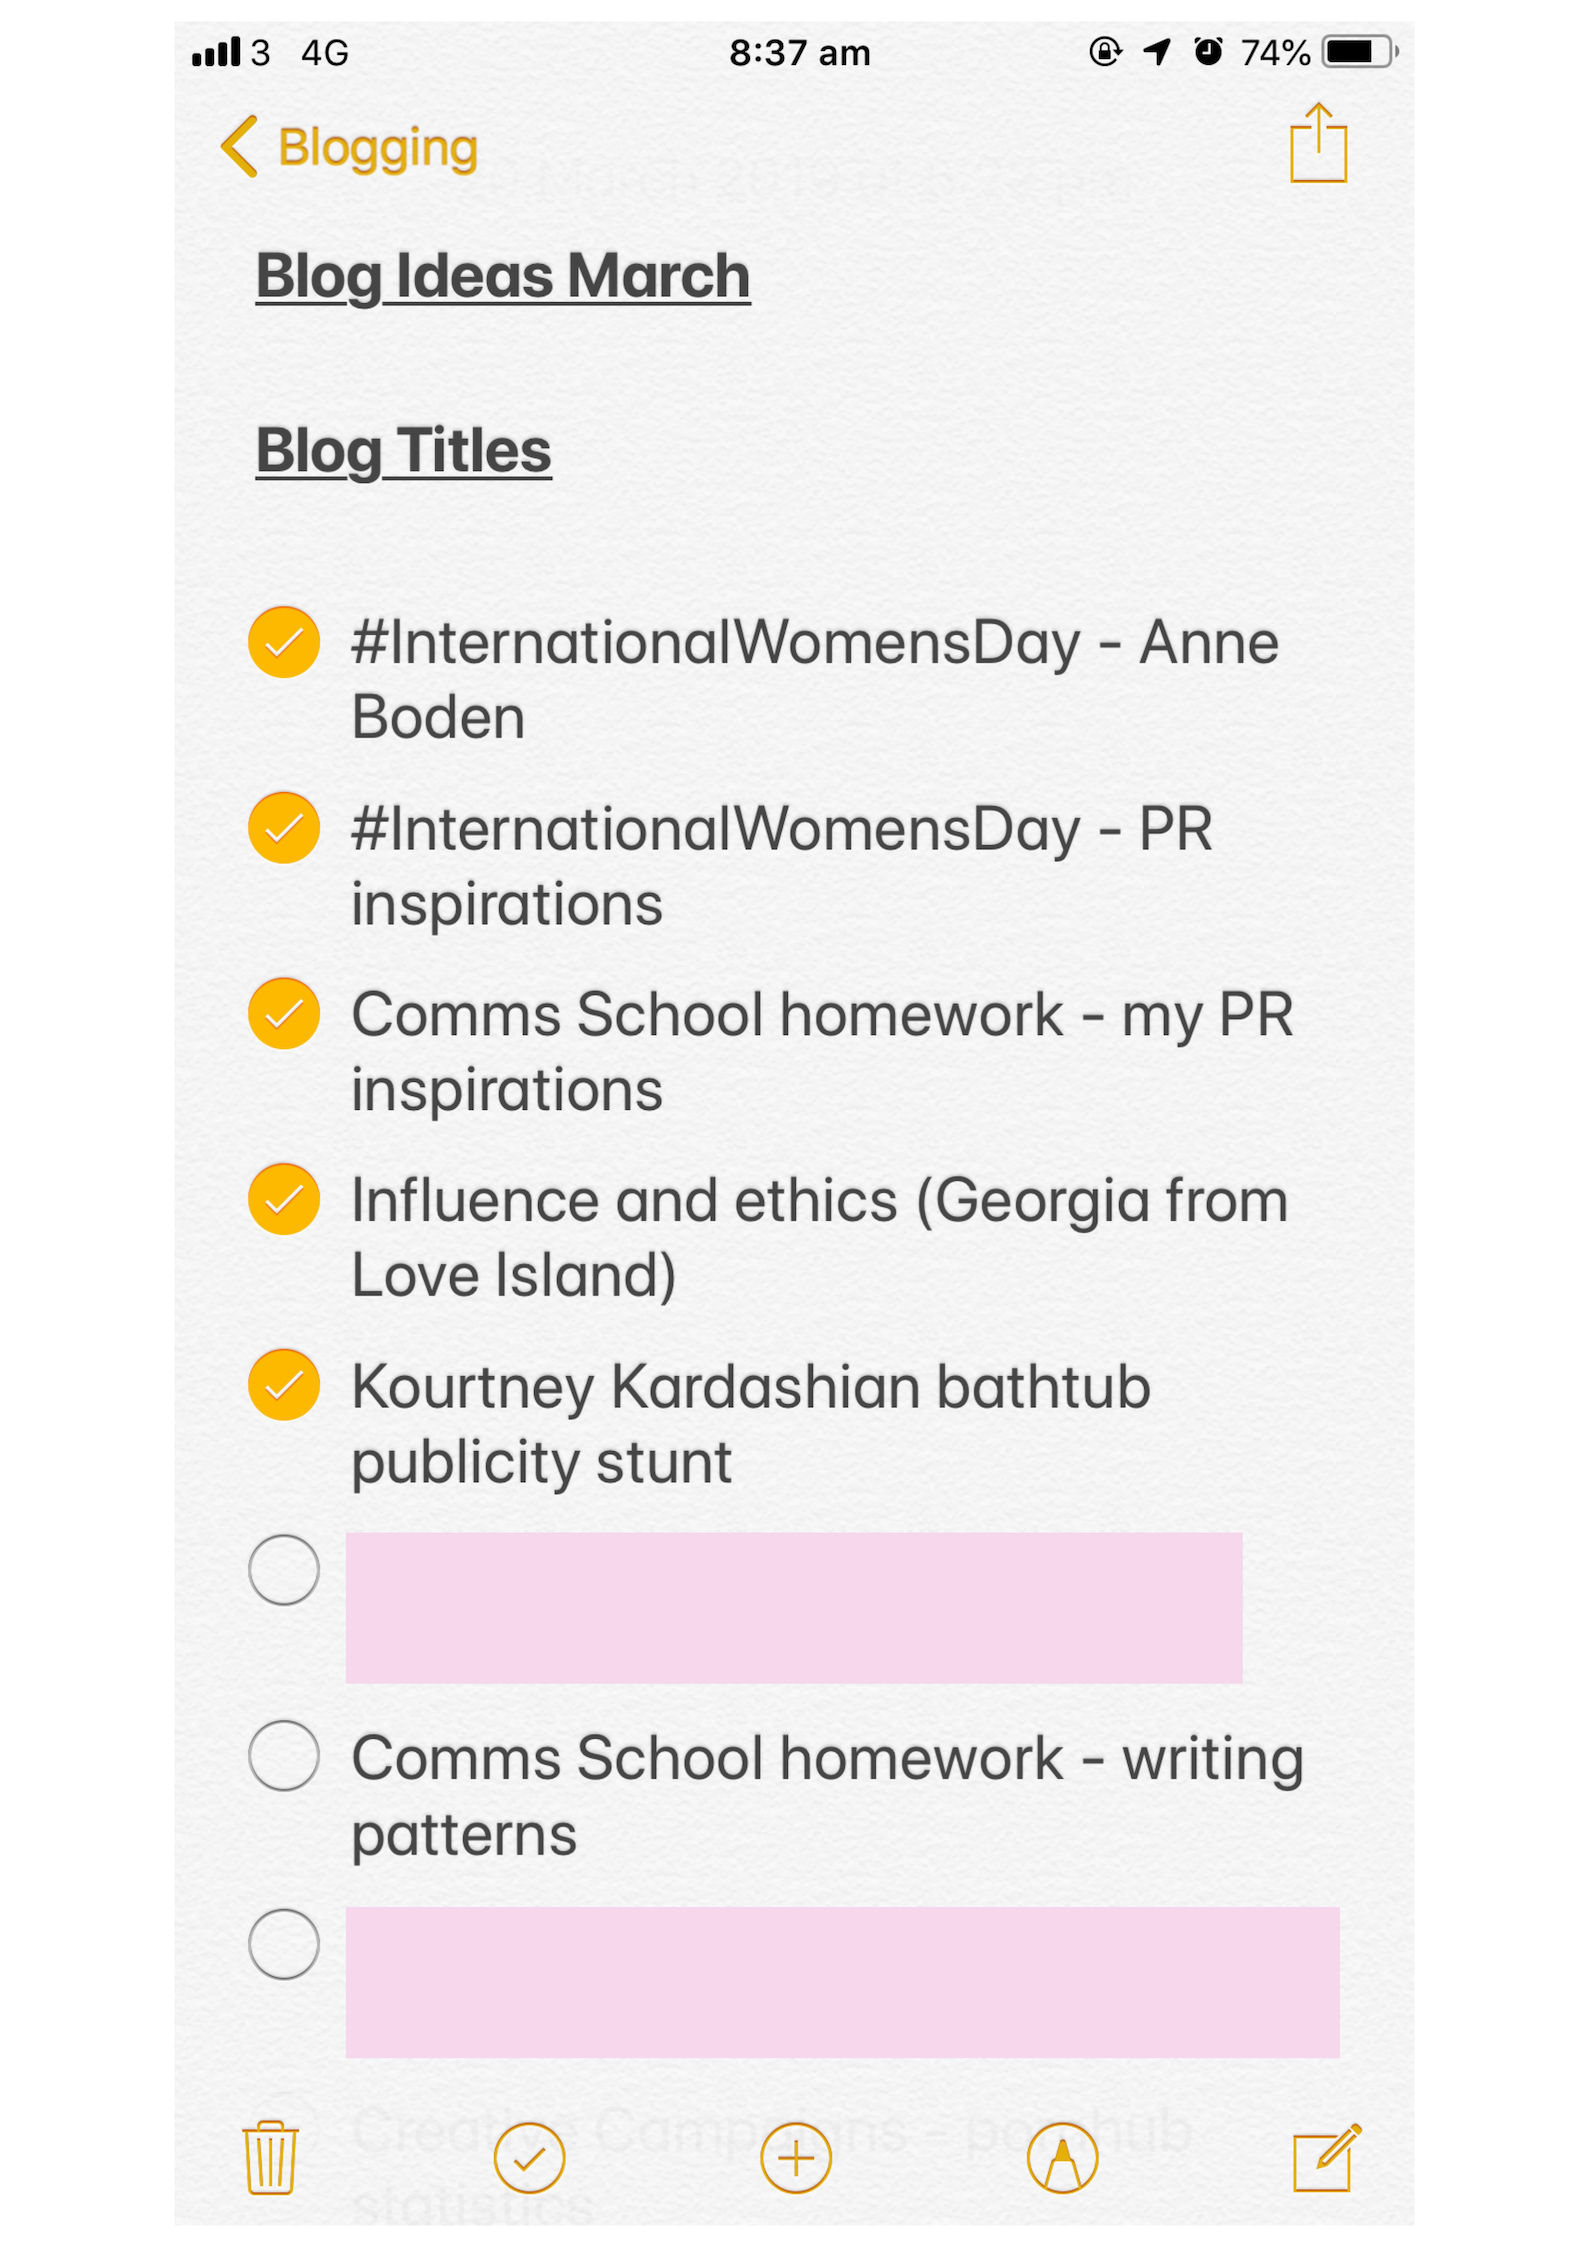Tap the first pink redacted block
Image resolution: width=1588 pixels, height=2246 pixels.
(793, 1607)
